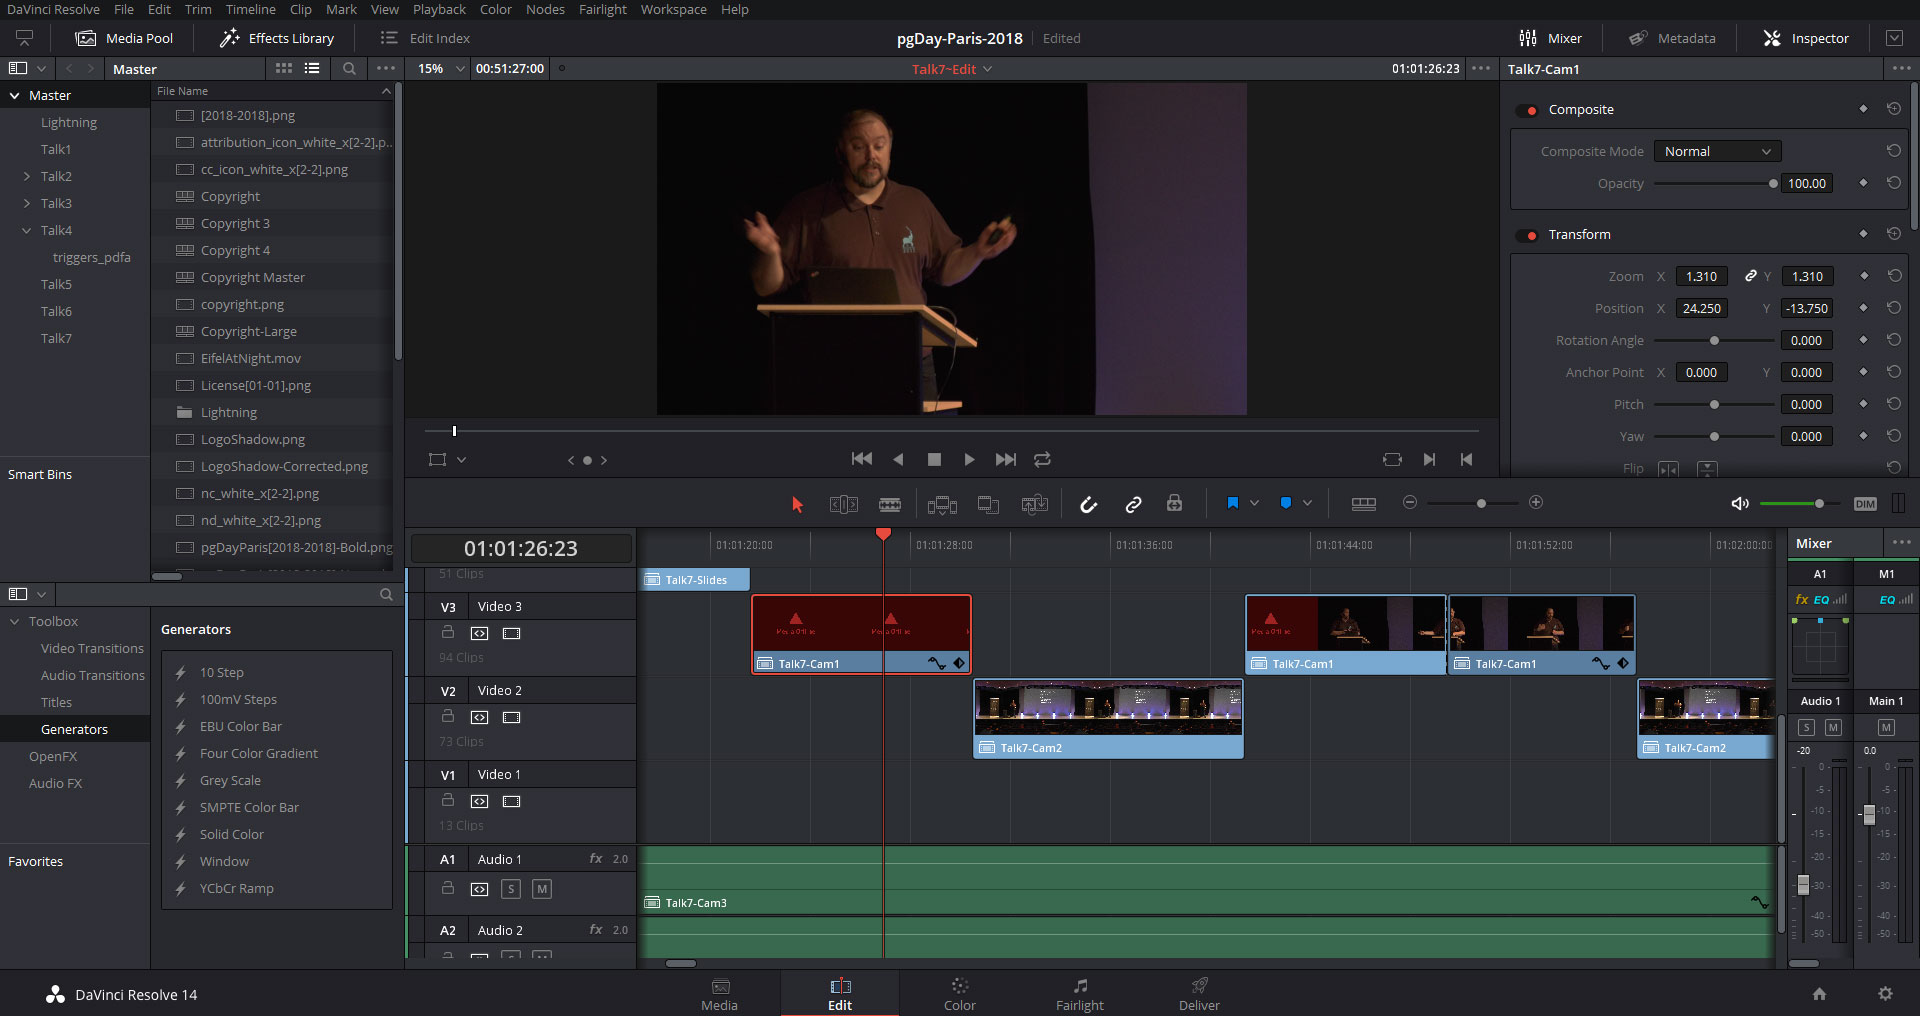Switch to the Color page

coord(959,994)
